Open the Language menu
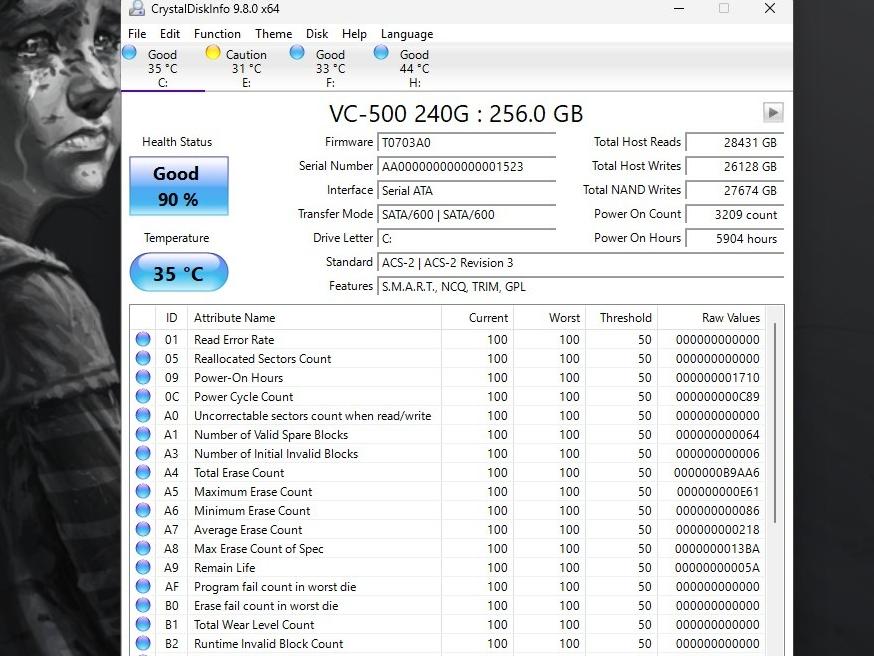Screen dimensions: 874x656 coord(407,34)
